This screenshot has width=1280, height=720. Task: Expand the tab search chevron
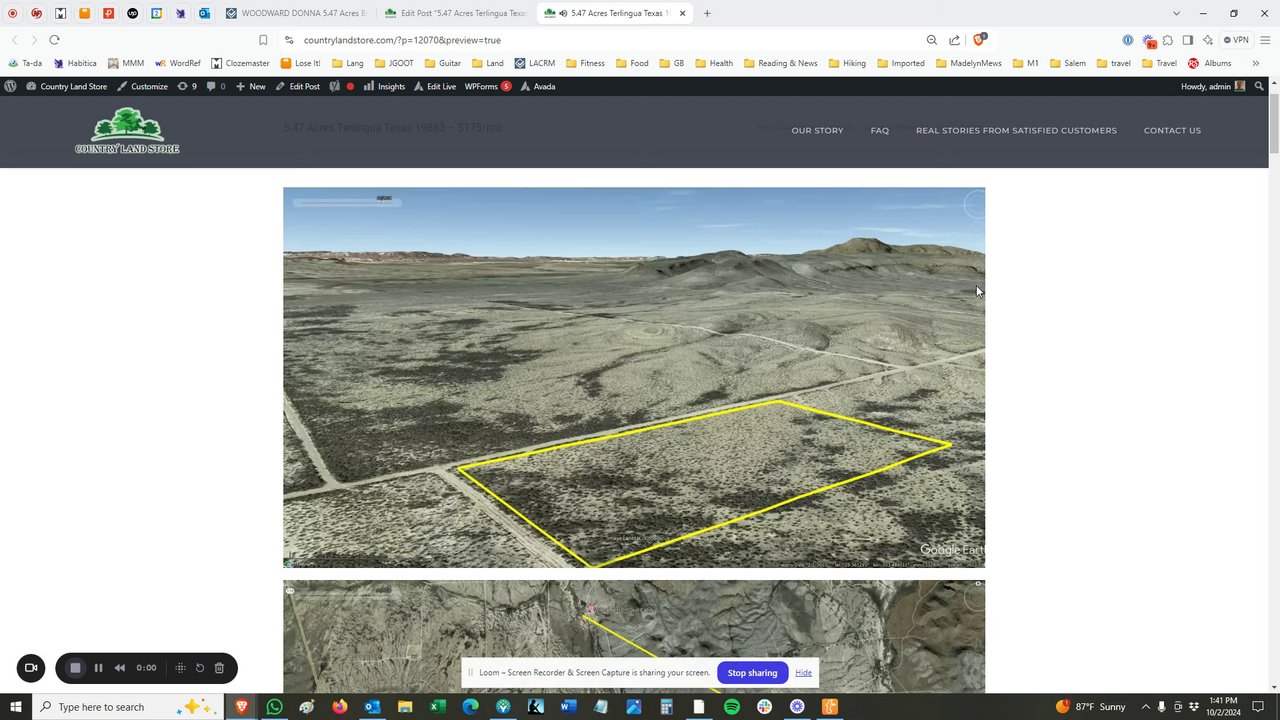(x=1176, y=13)
